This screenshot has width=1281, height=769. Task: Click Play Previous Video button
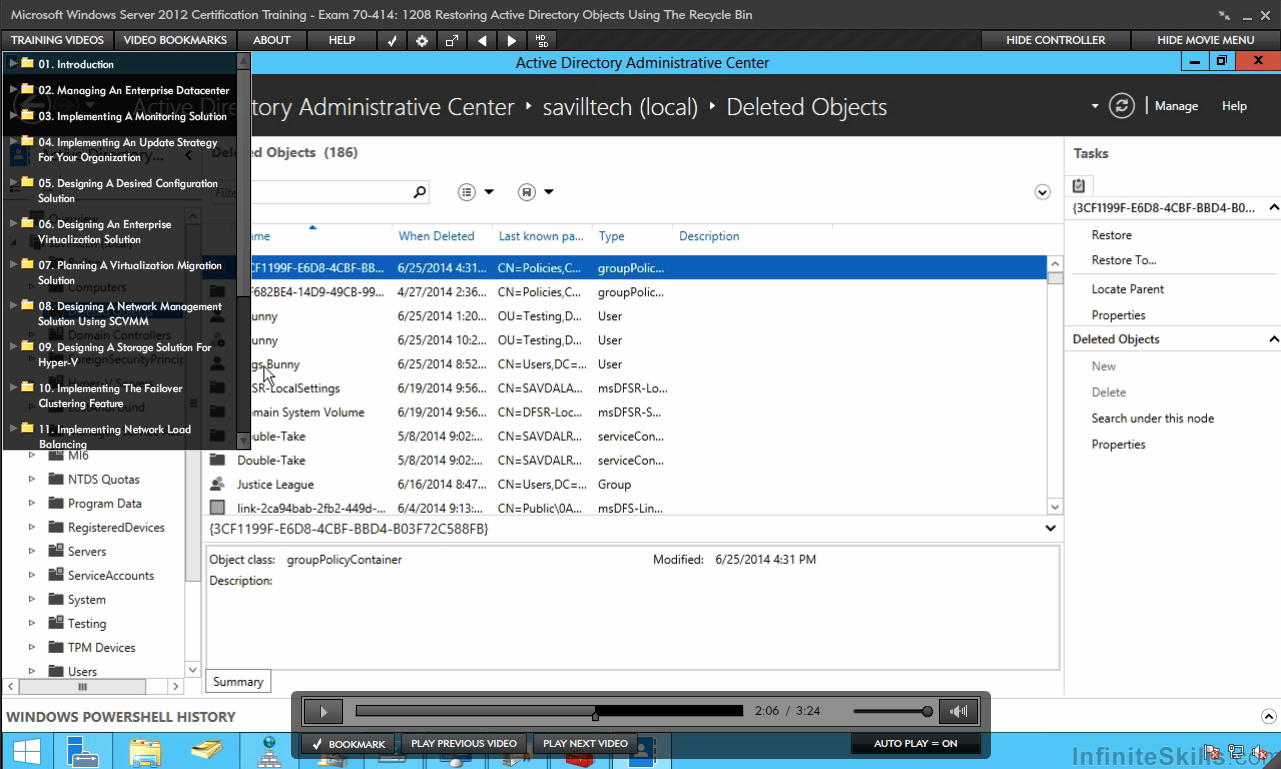coord(463,743)
